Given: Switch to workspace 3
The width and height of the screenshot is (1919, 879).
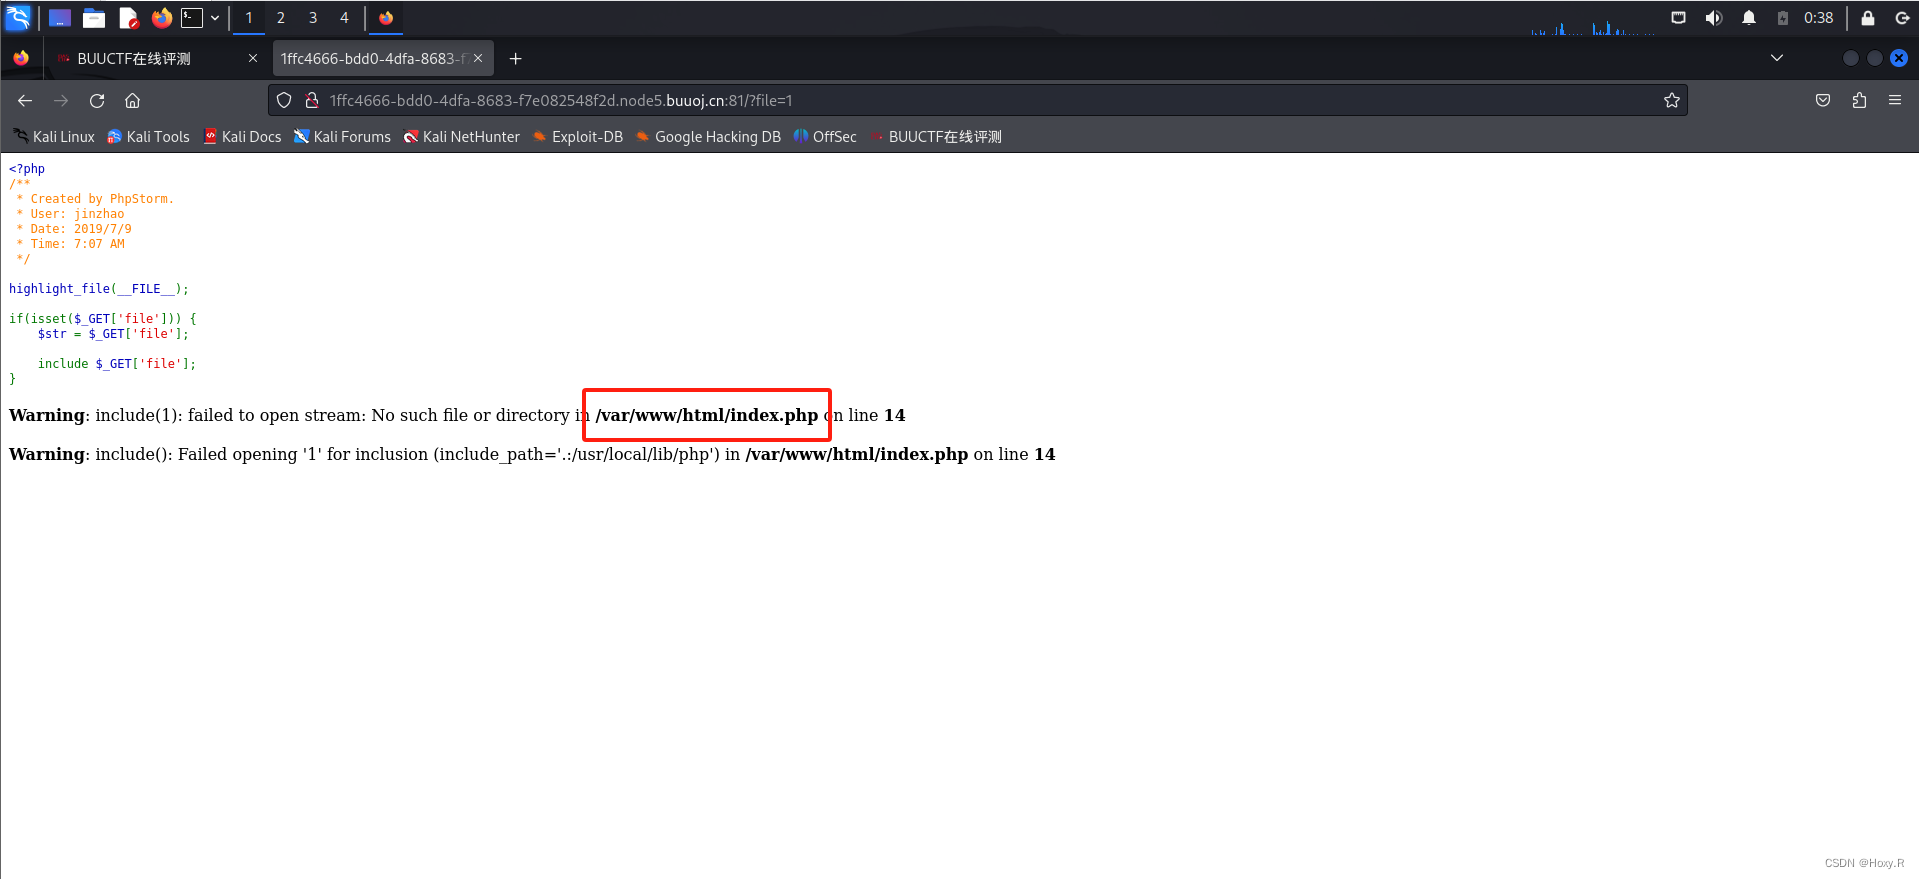Looking at the screenshot, I should 313,18.
